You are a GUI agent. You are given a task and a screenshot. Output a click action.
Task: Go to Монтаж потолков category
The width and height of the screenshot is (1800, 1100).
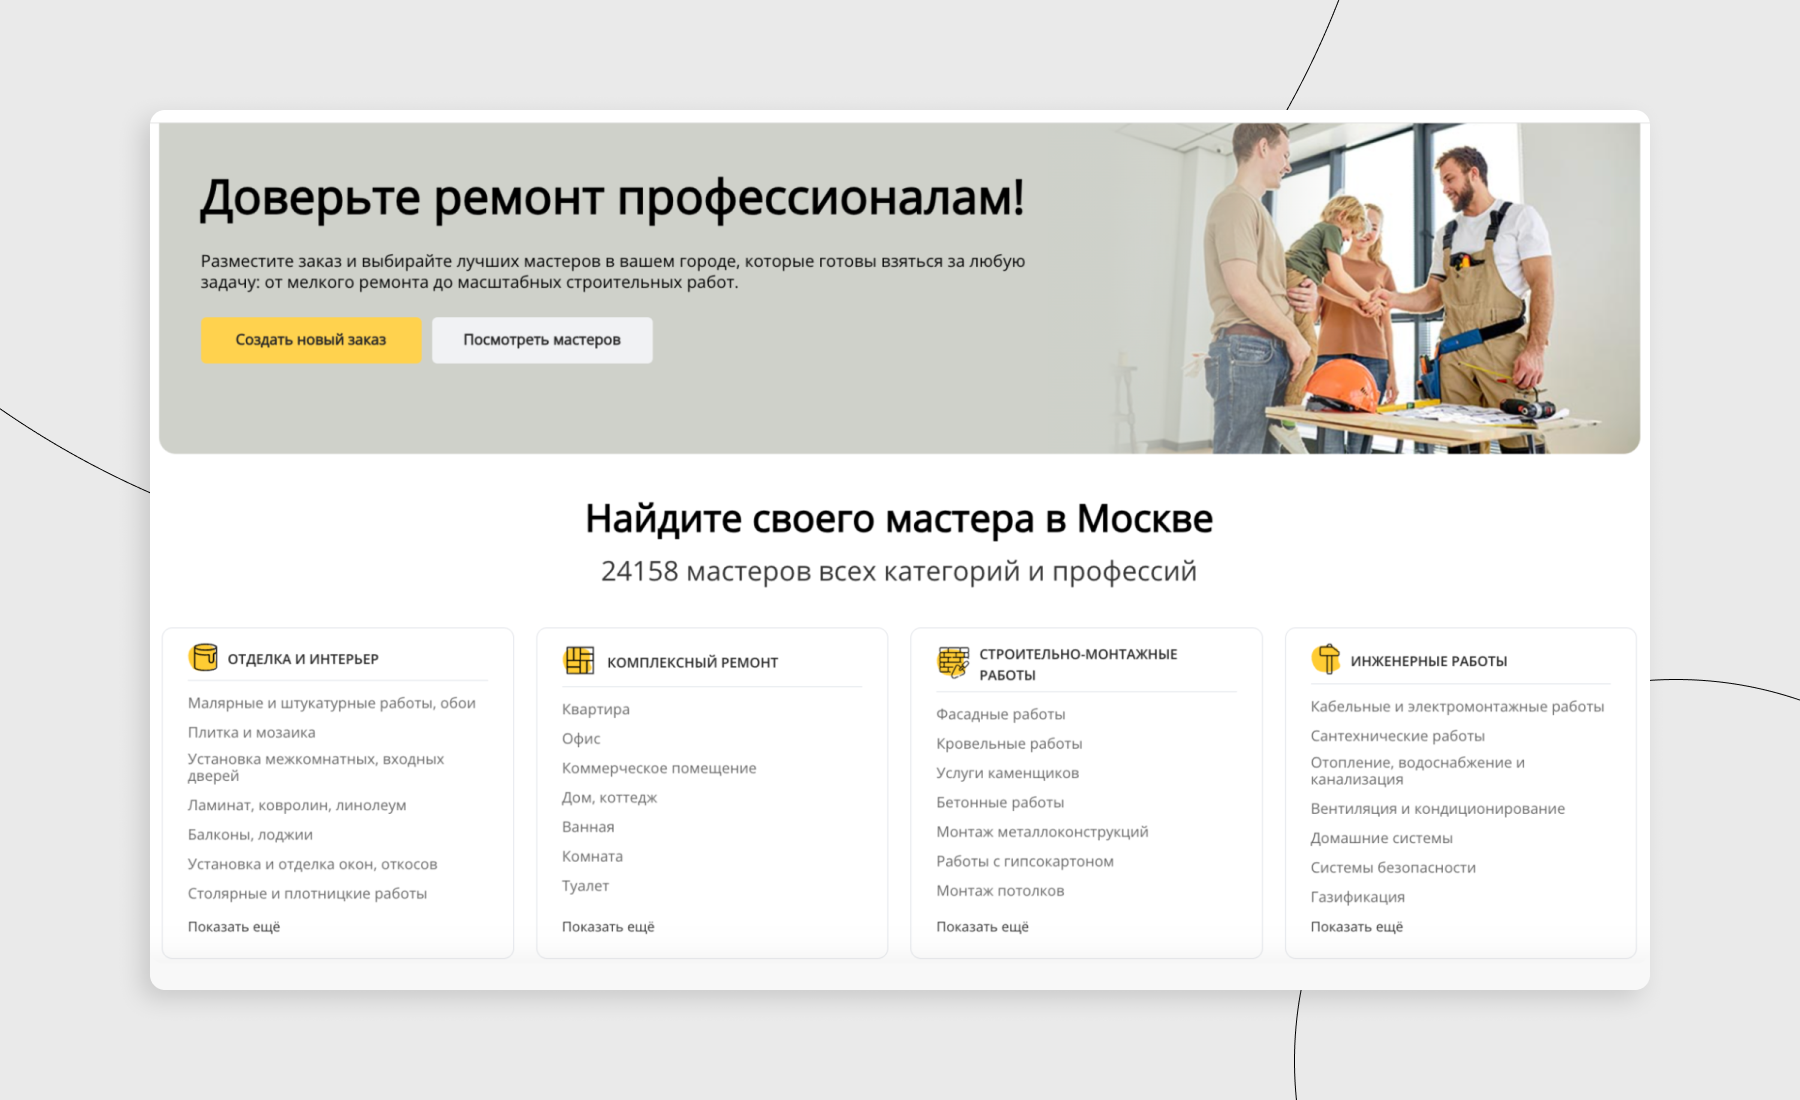999,891
